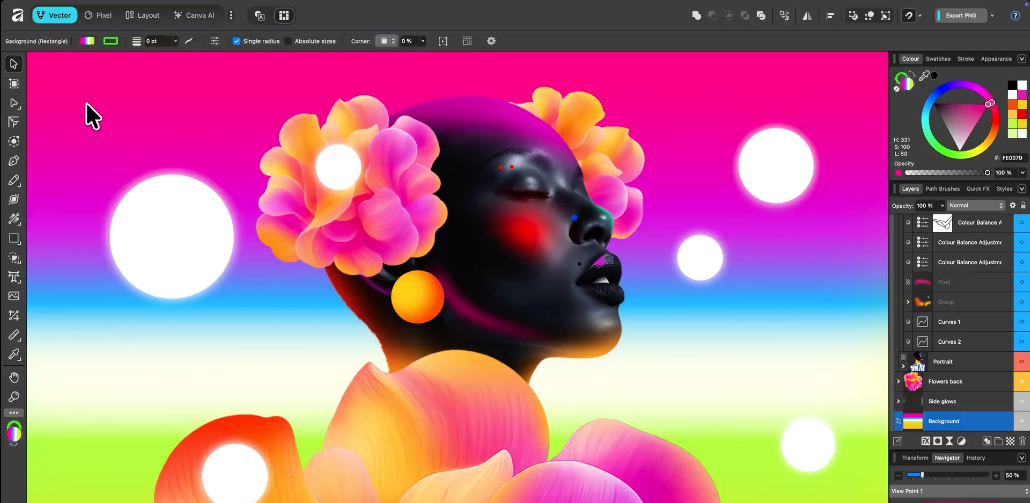
Task: Select the Place Image tool
Action: tap(14, 296)
